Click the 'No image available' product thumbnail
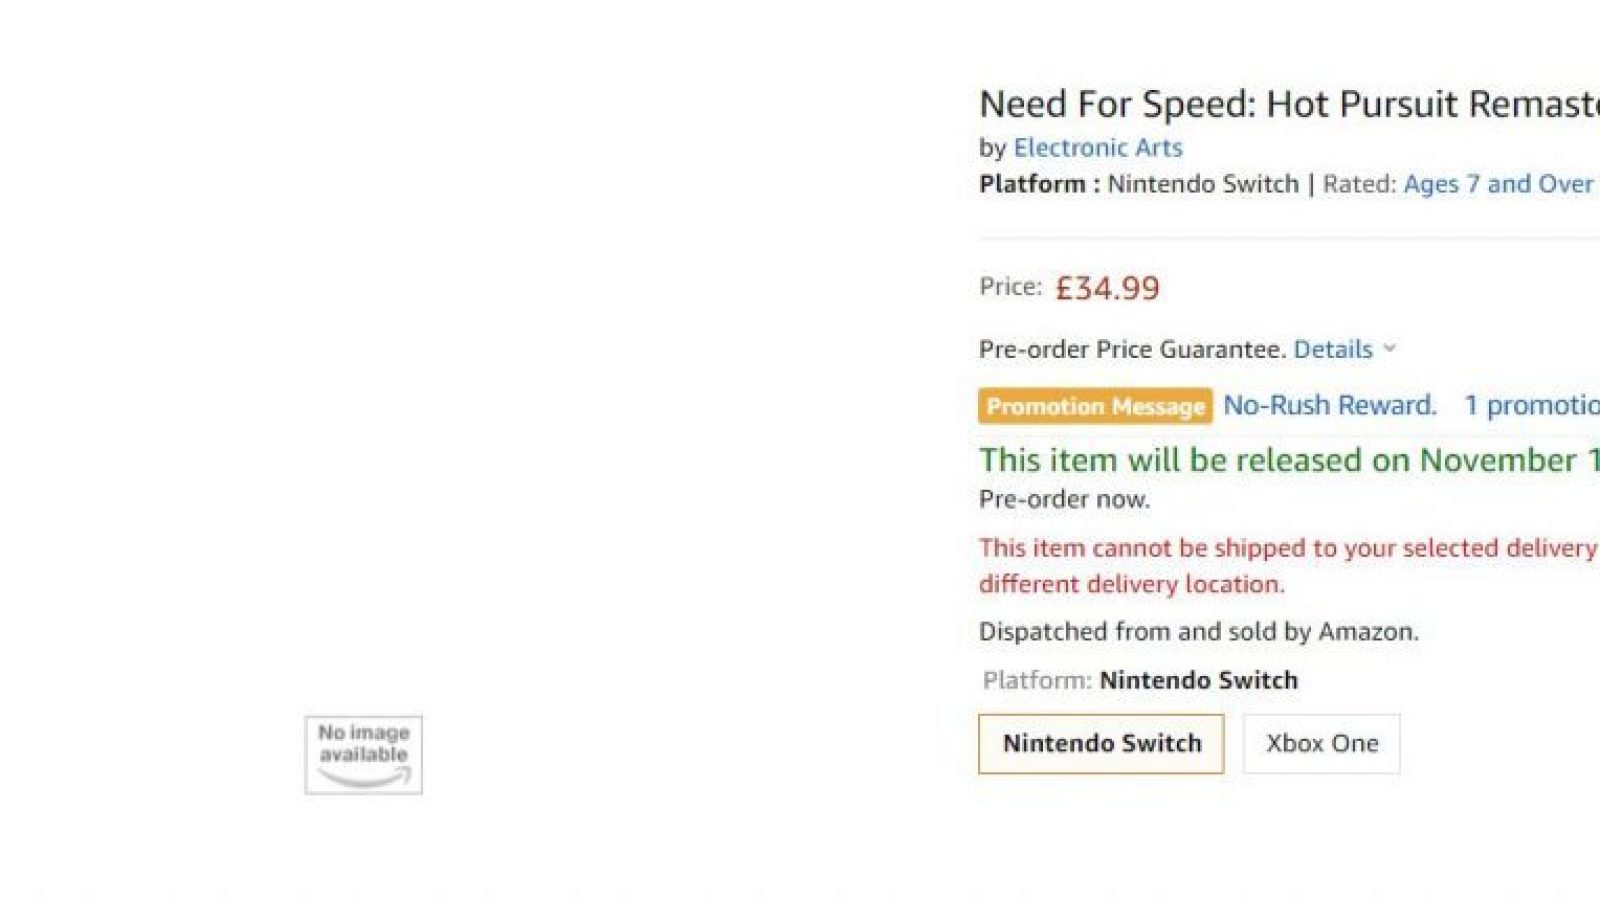The width and height of the screenshot is (1600, 900). point(364,755)
